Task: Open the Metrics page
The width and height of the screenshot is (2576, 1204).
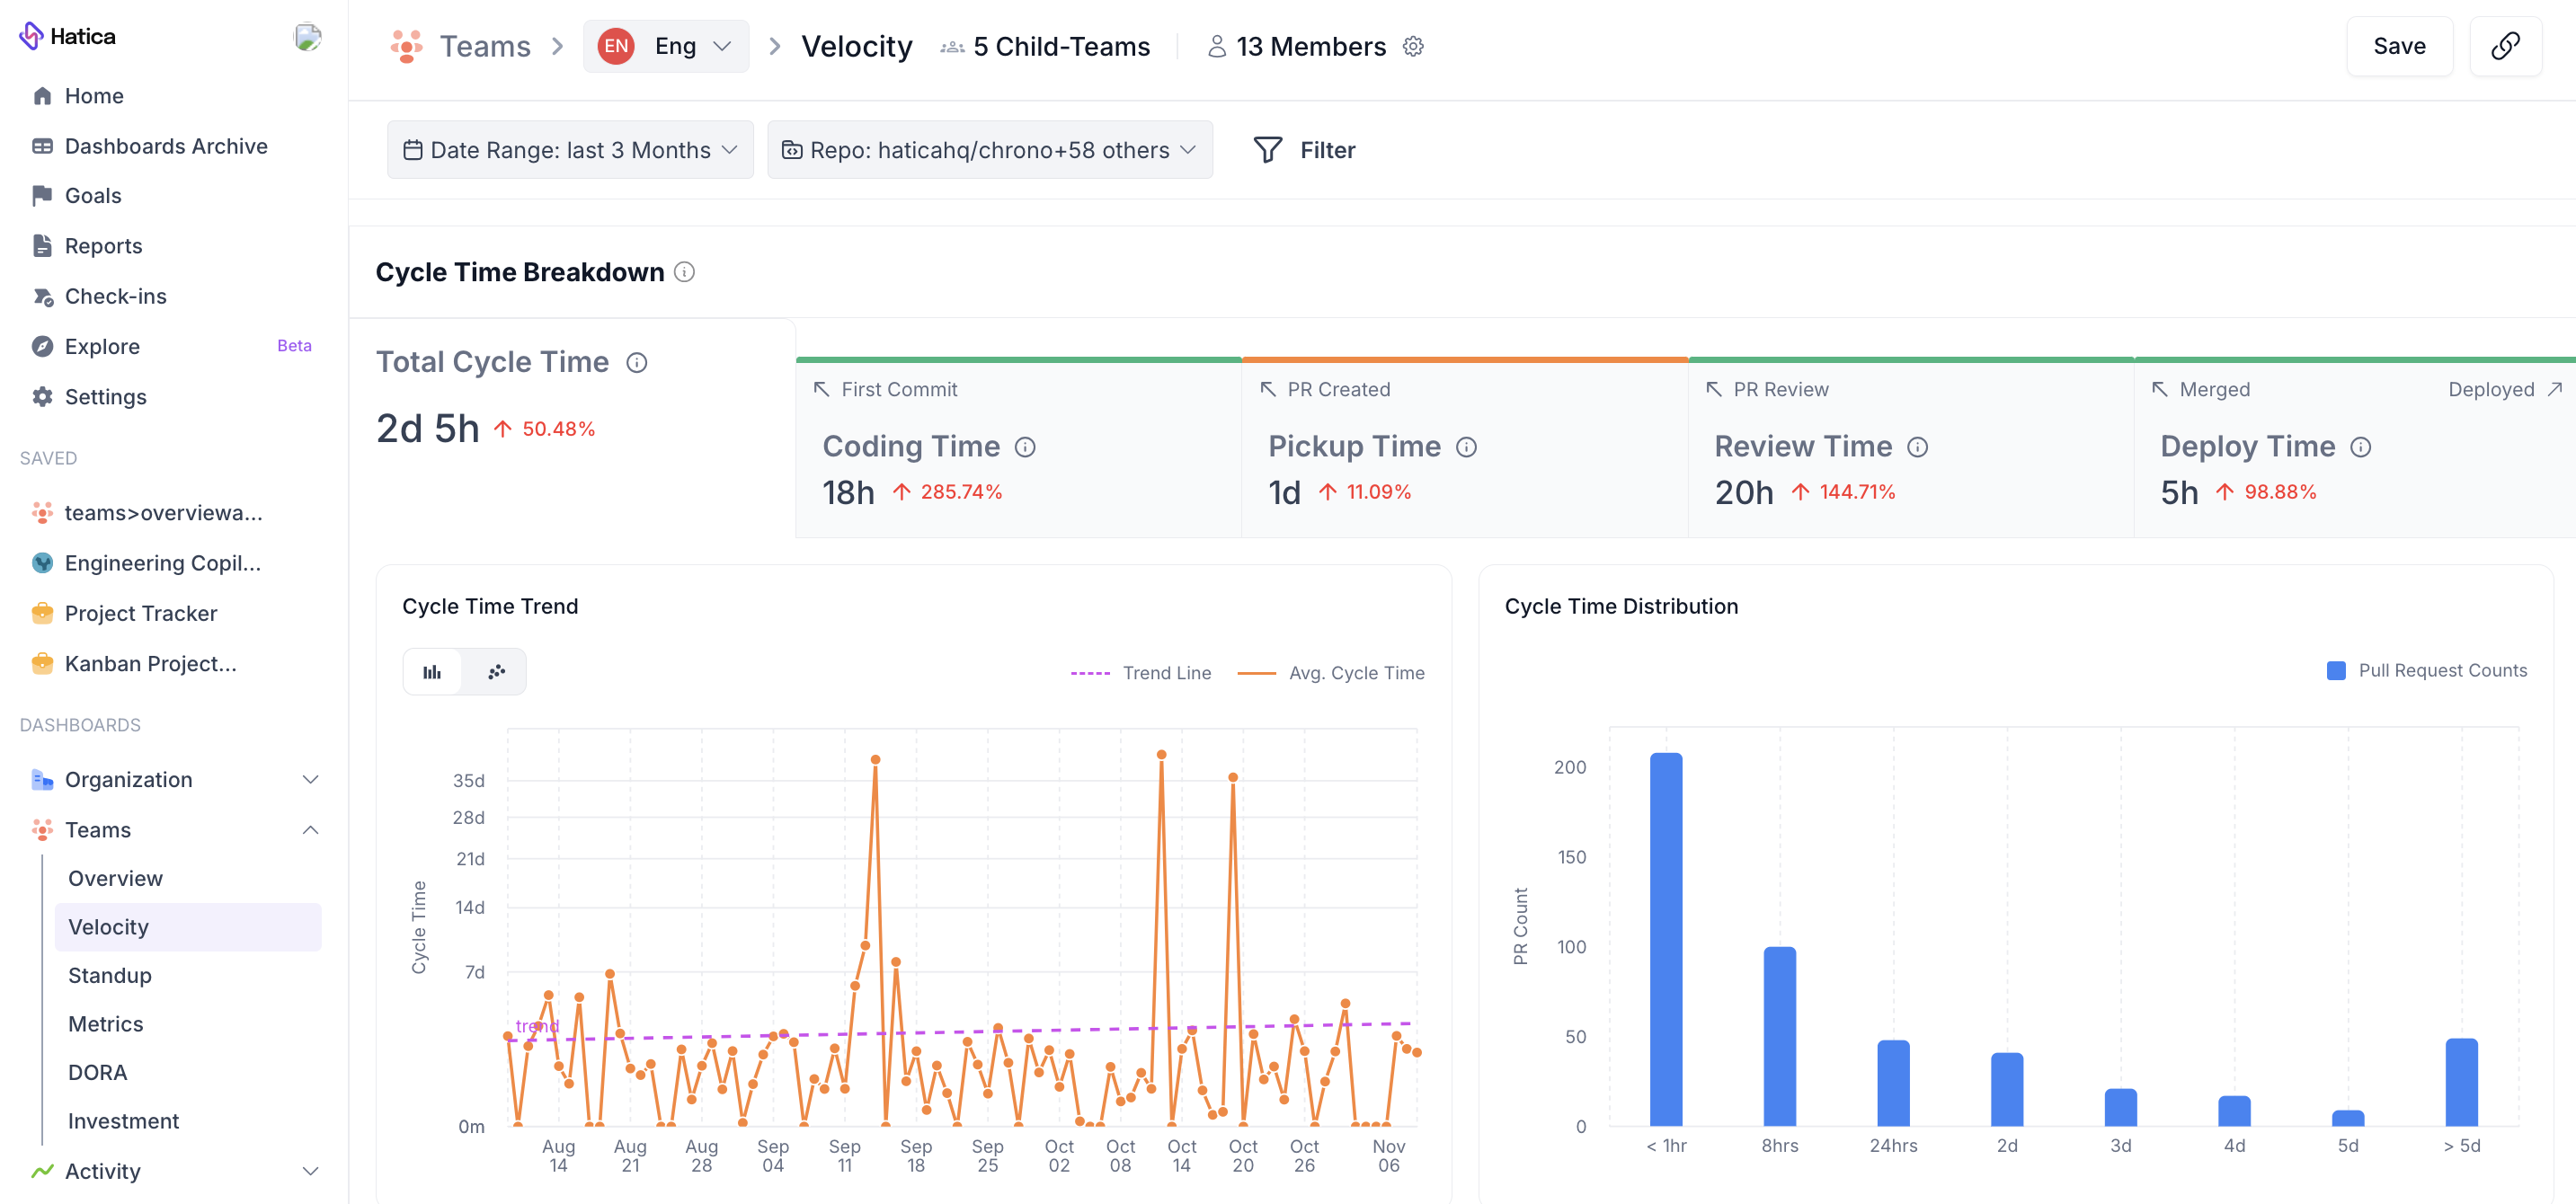Action: (106, 1024)
